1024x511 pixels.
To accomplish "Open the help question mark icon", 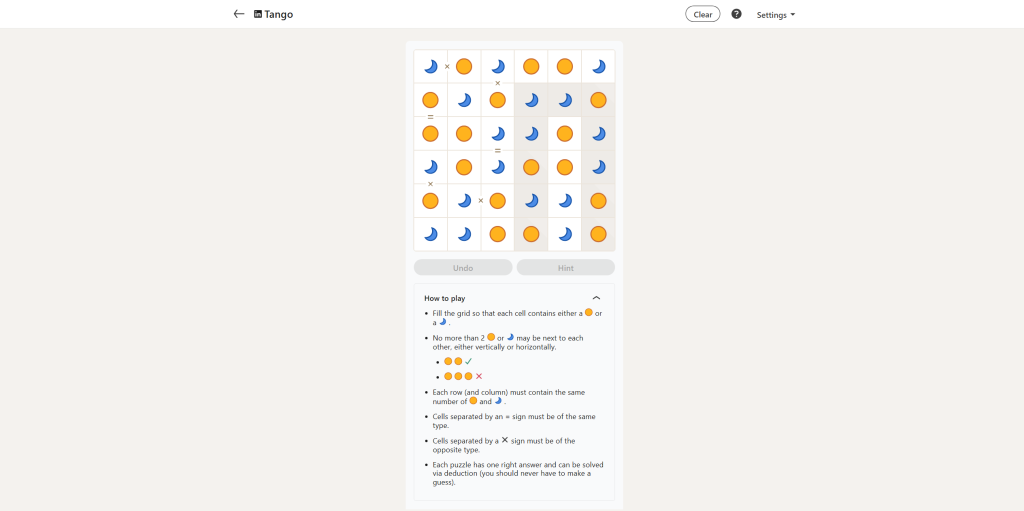I will (x=736, y=14).
